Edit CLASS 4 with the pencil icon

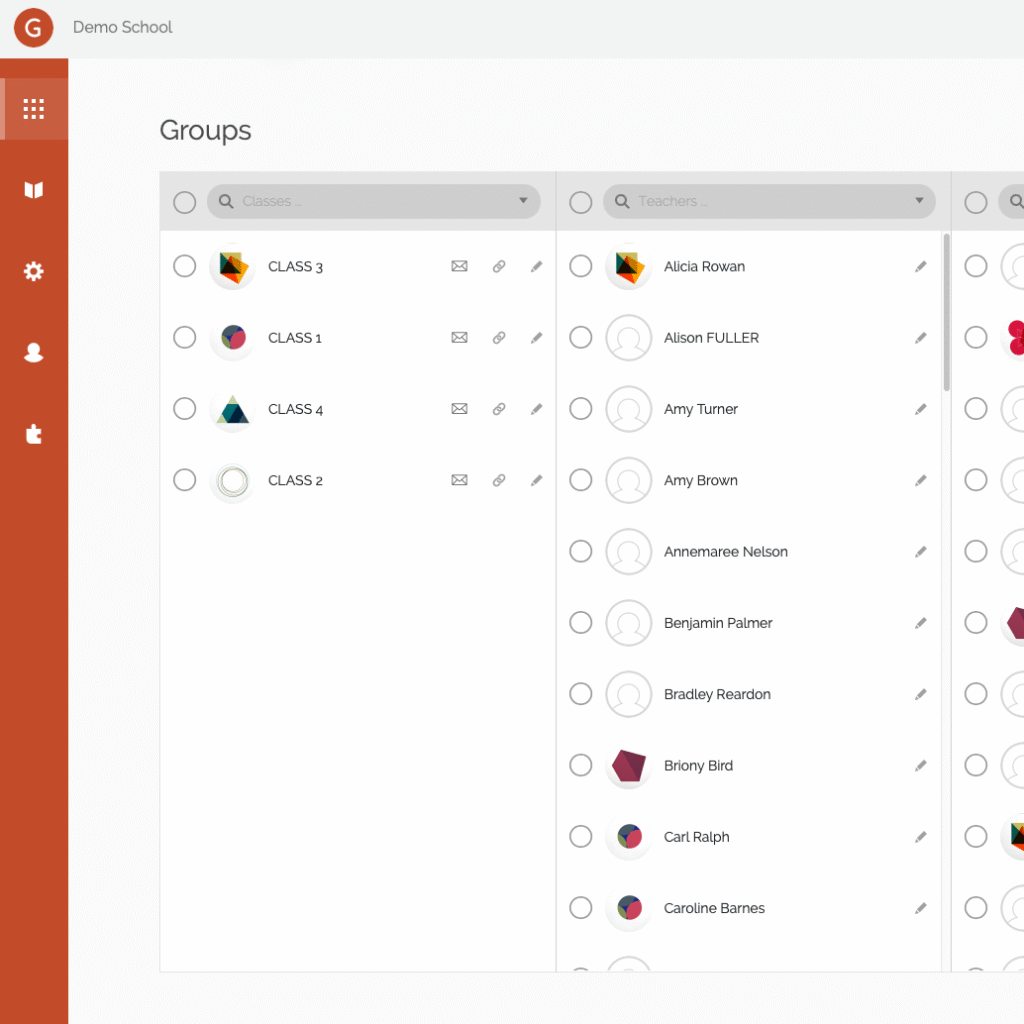pos(537,408)
